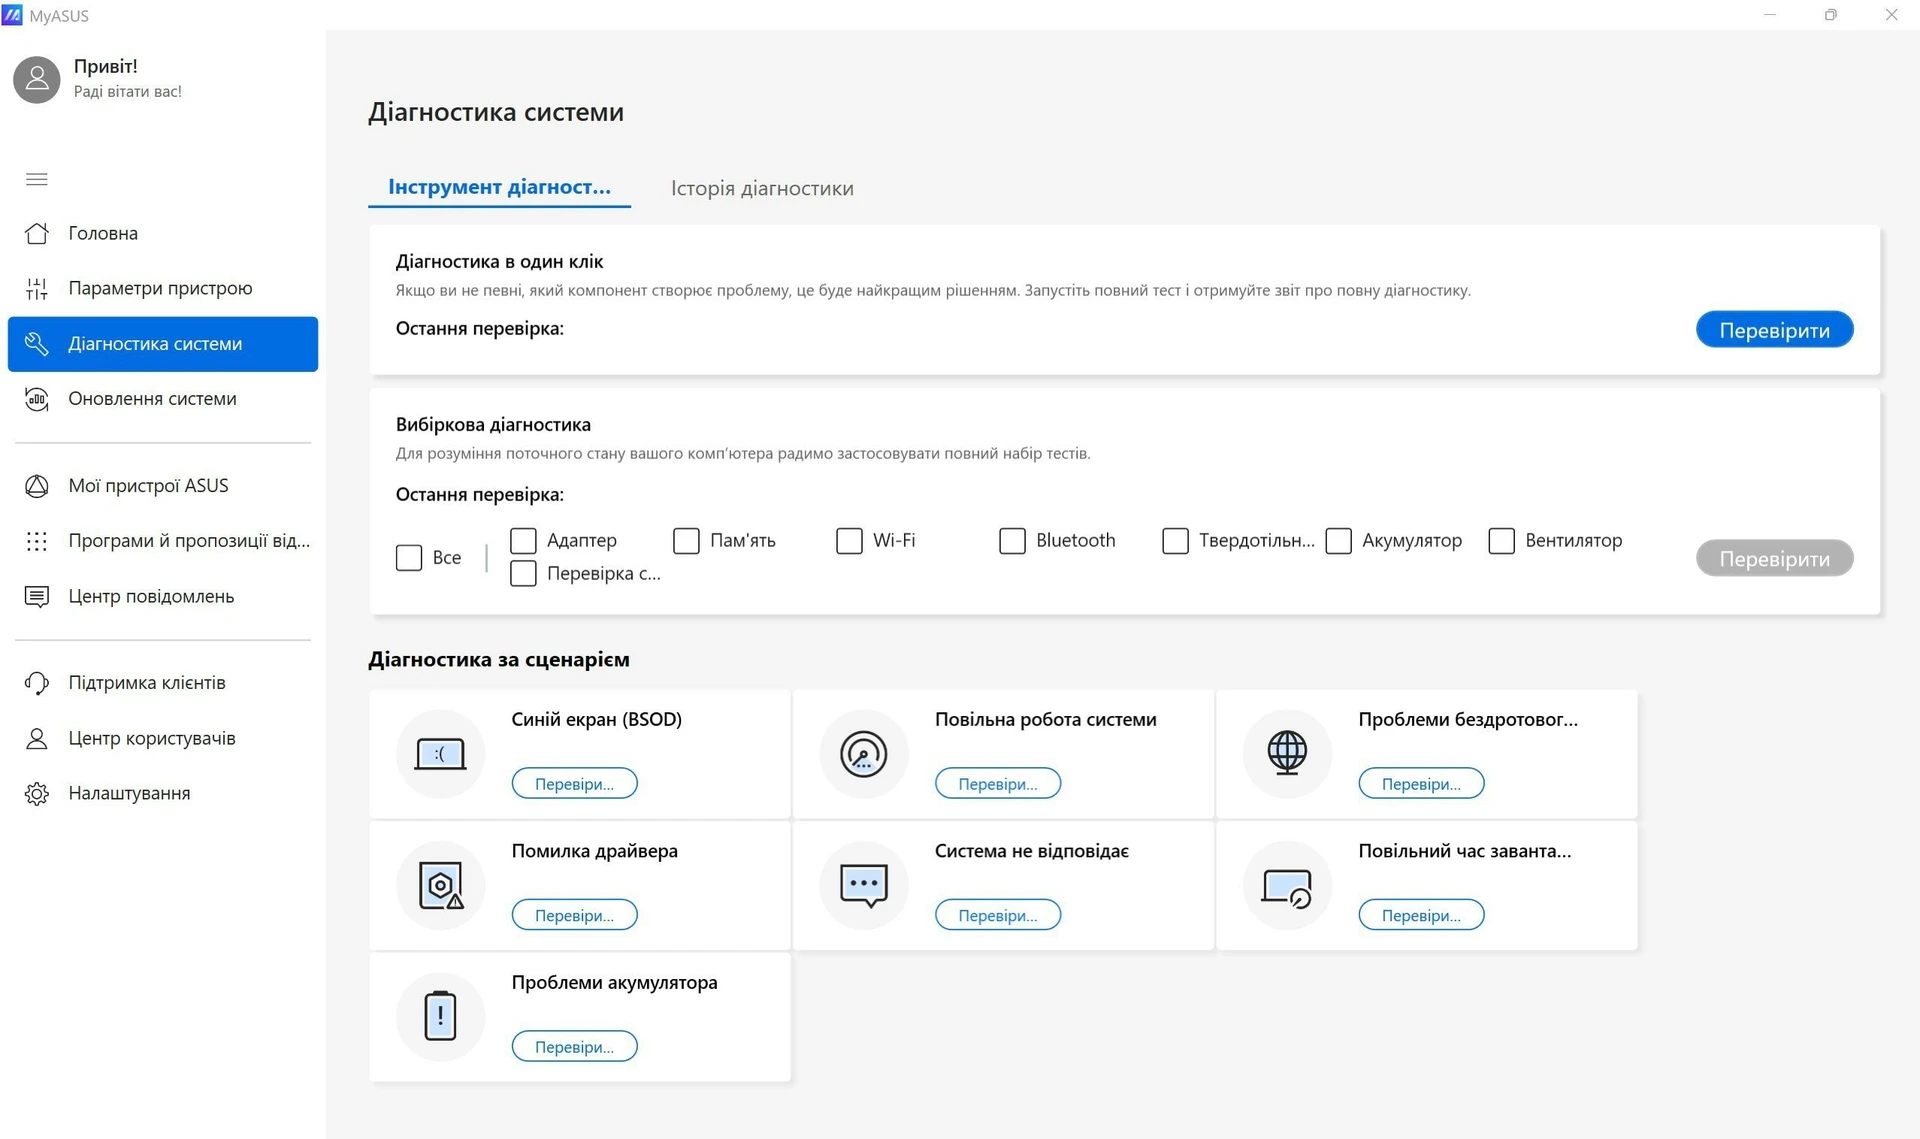Click the Головна home icon
Viewport: 1920px width, 1139px height.
click(37, 233)
